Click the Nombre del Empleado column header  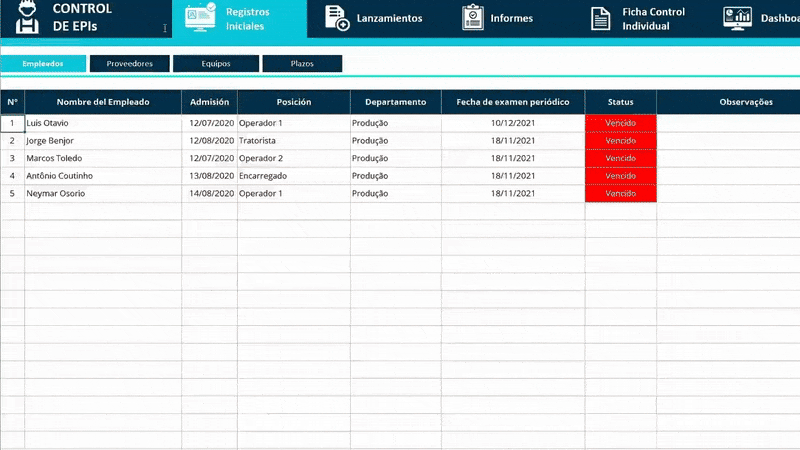pyautogui.click(x=103, y=102)
